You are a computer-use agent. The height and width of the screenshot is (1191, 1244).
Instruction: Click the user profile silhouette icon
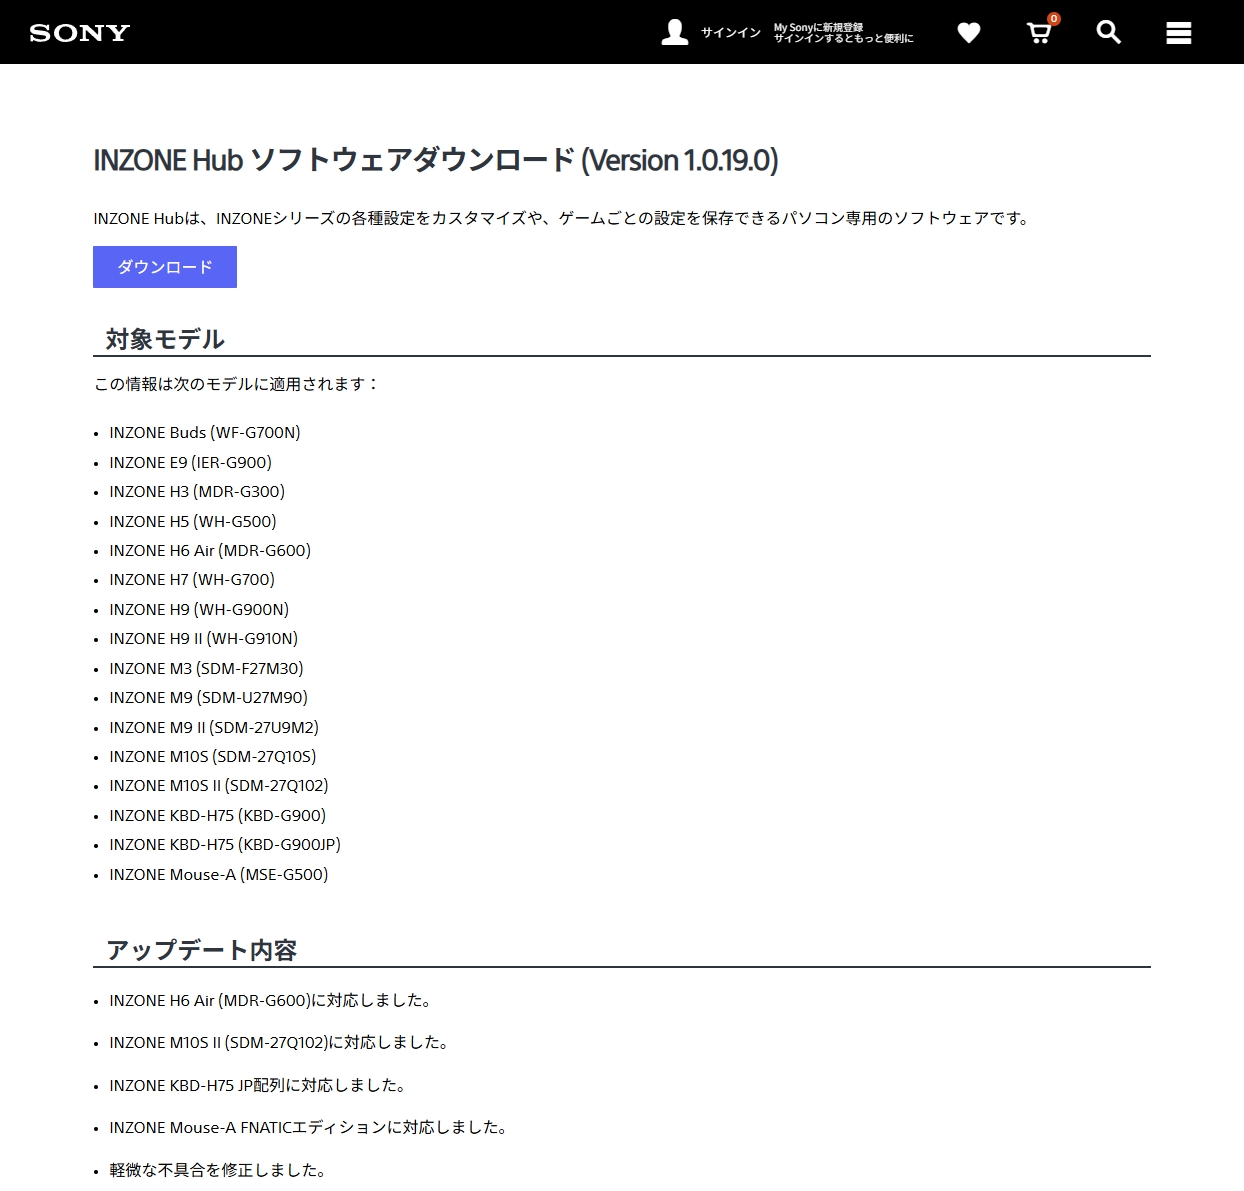(x=675, y=33)
